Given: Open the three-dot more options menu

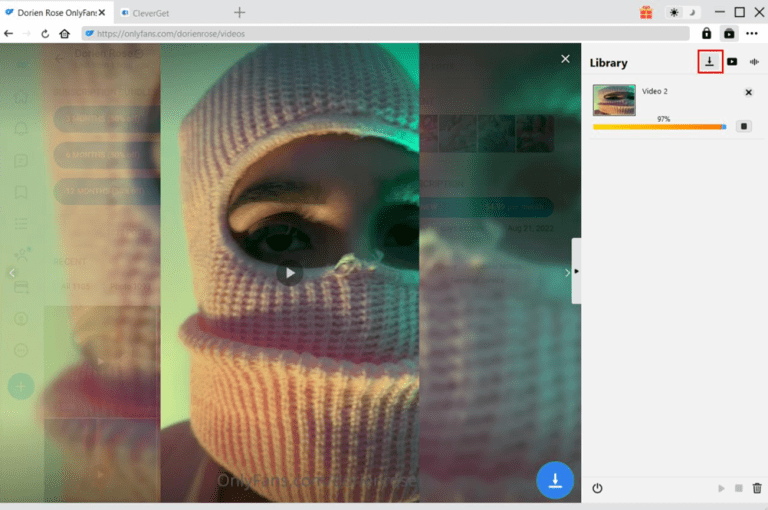Looking at the screenshot, I should tap(752, 33).
